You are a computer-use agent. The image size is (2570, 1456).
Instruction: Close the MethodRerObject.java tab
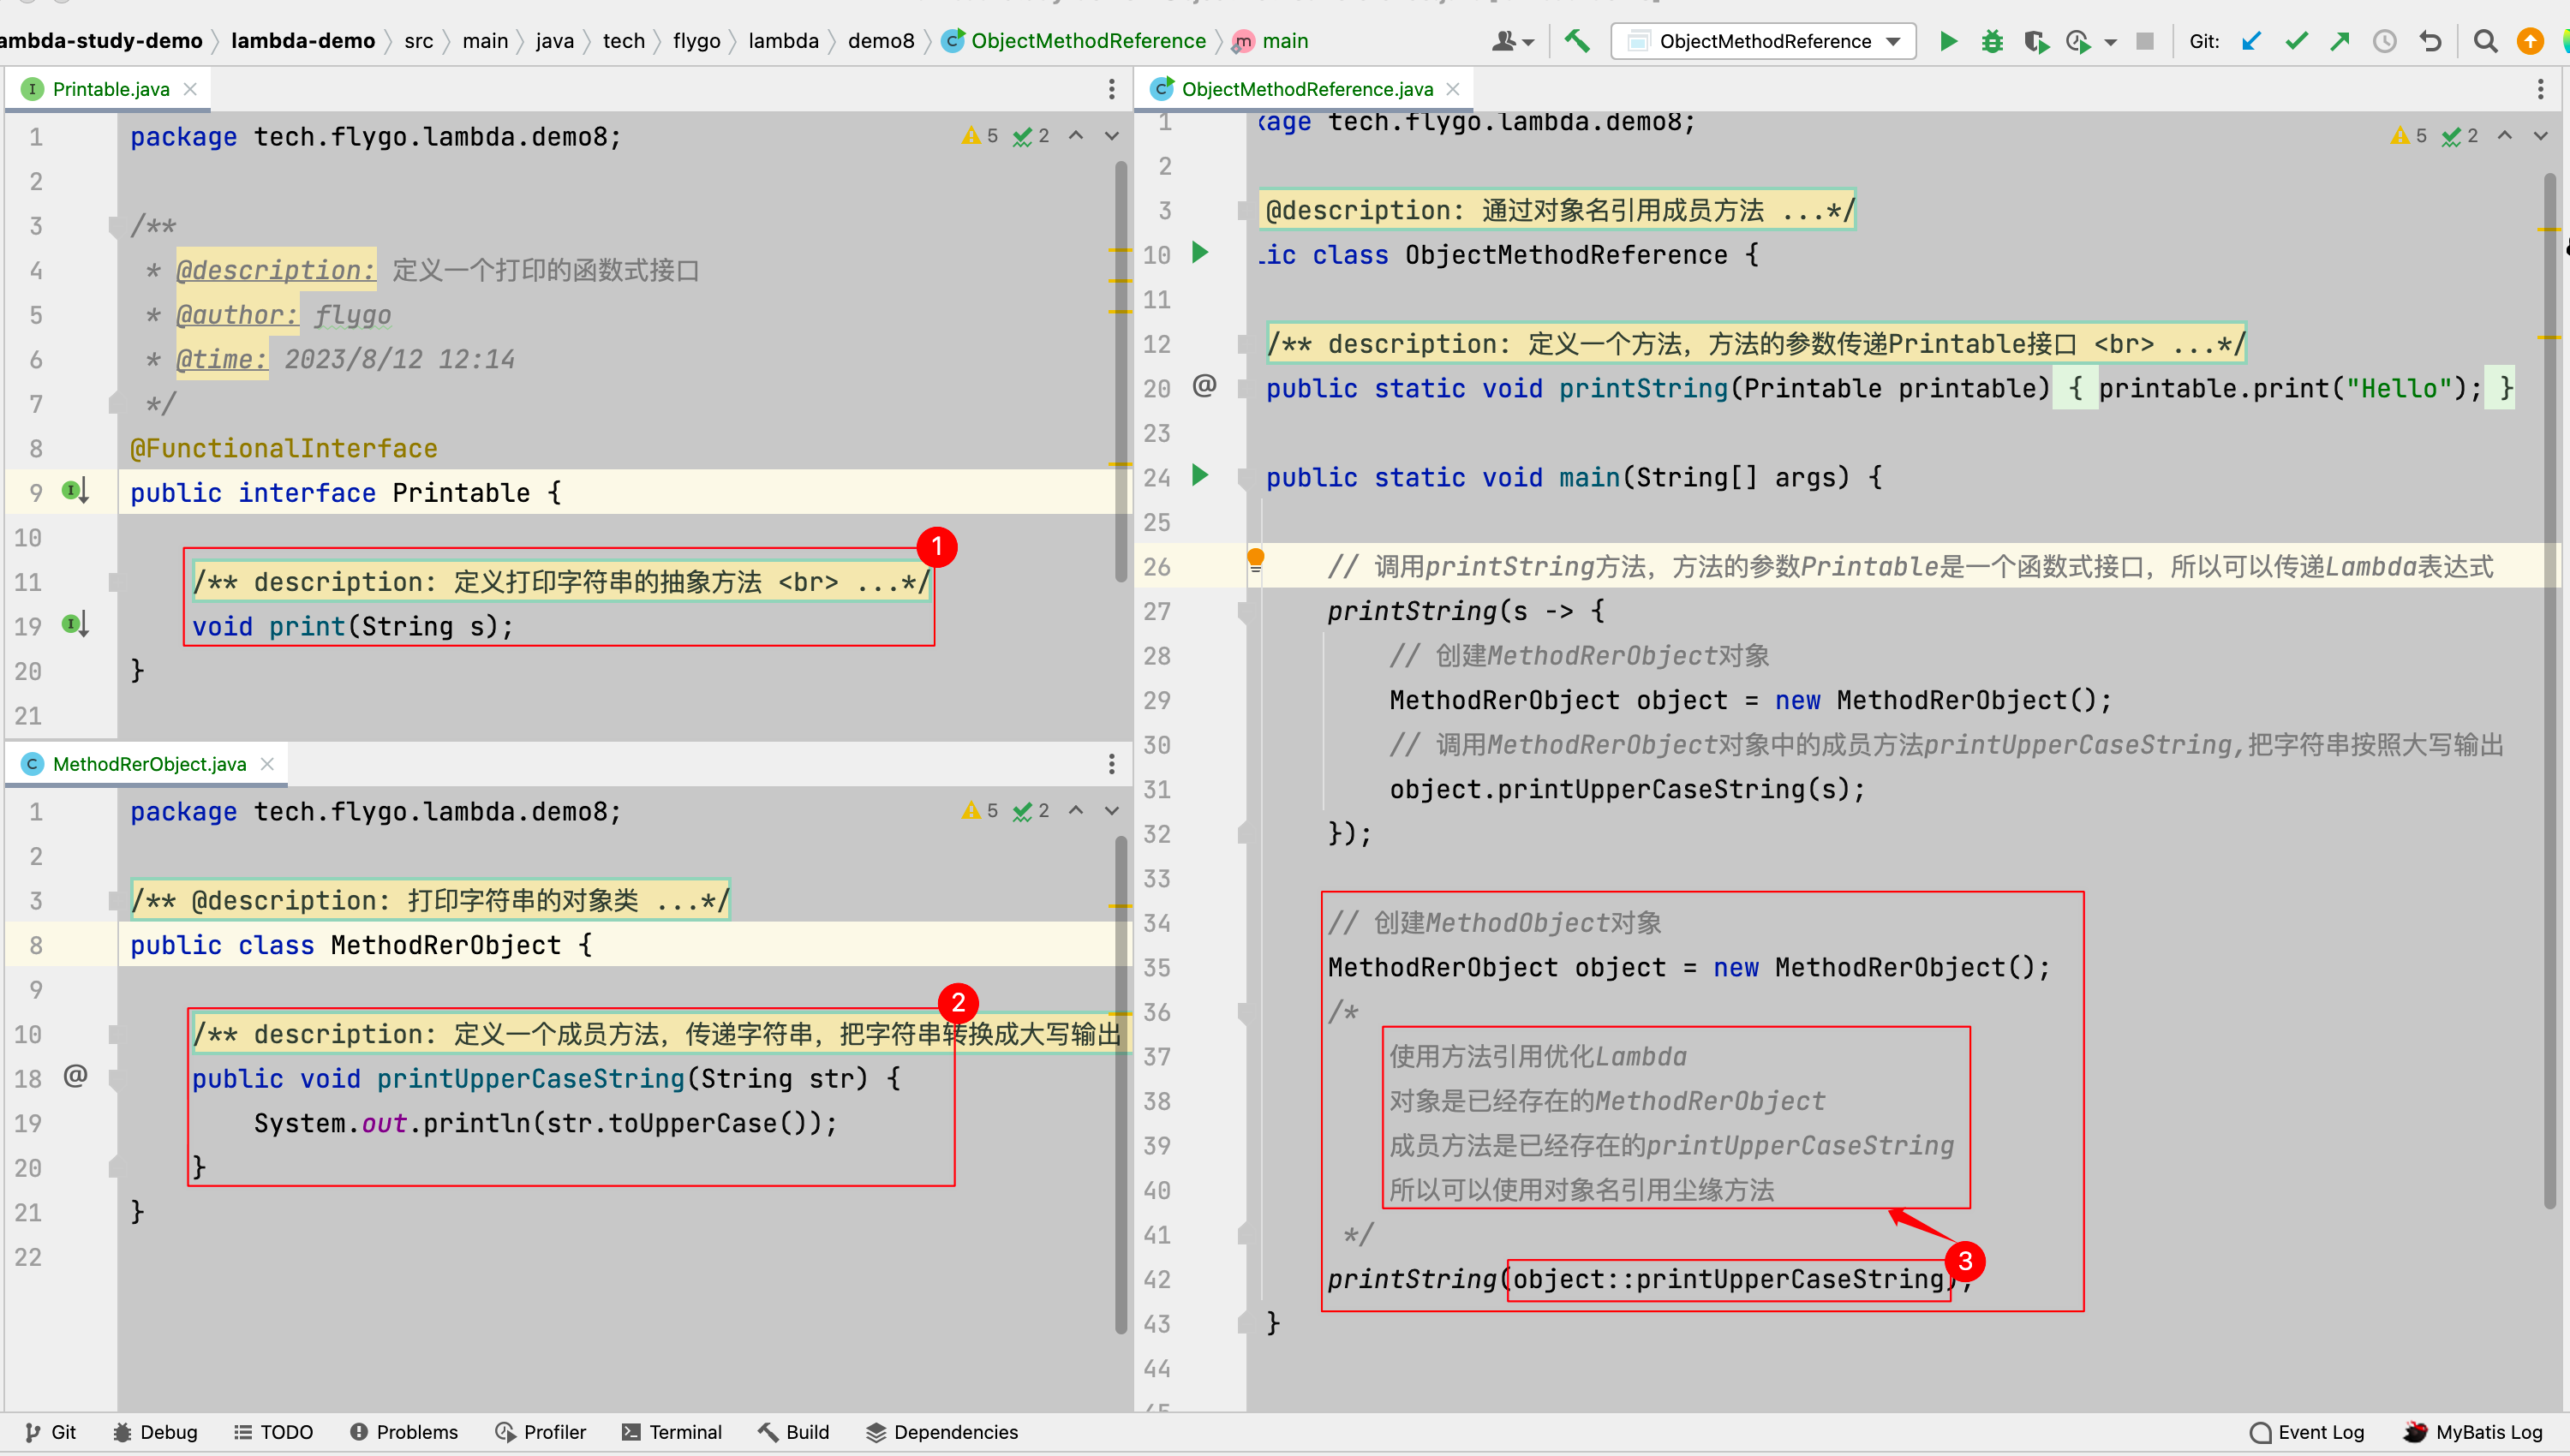point(267,764)
